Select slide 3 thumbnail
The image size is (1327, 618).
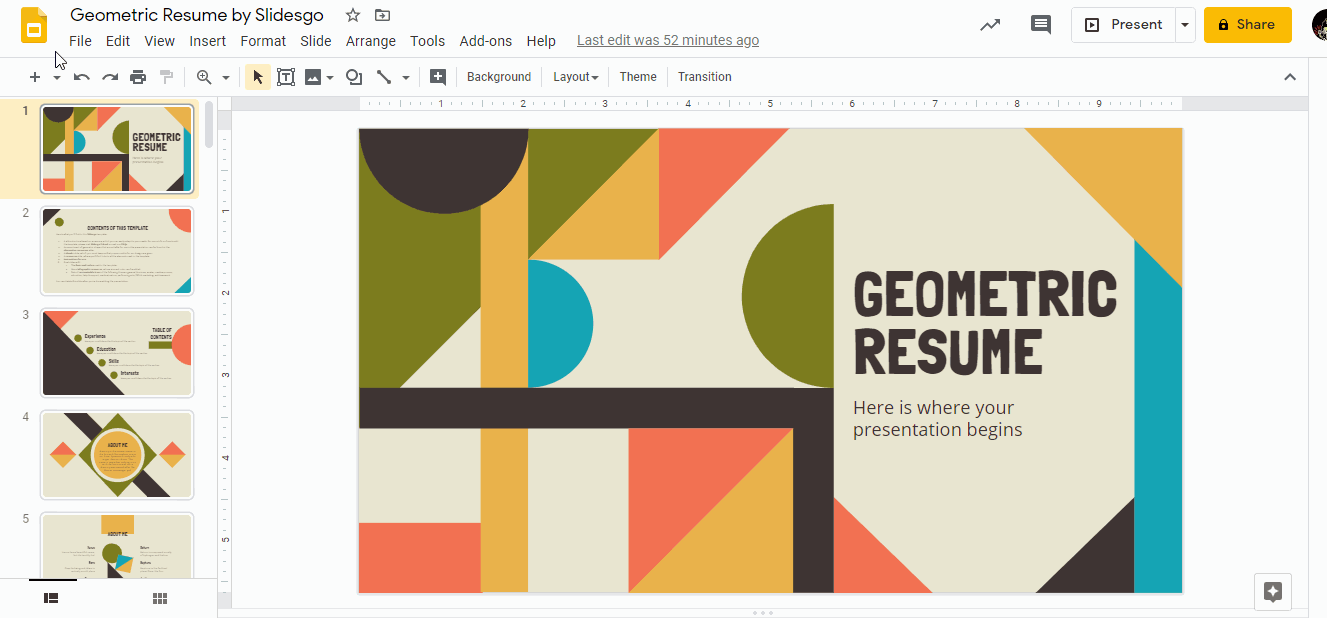[116, 352]
